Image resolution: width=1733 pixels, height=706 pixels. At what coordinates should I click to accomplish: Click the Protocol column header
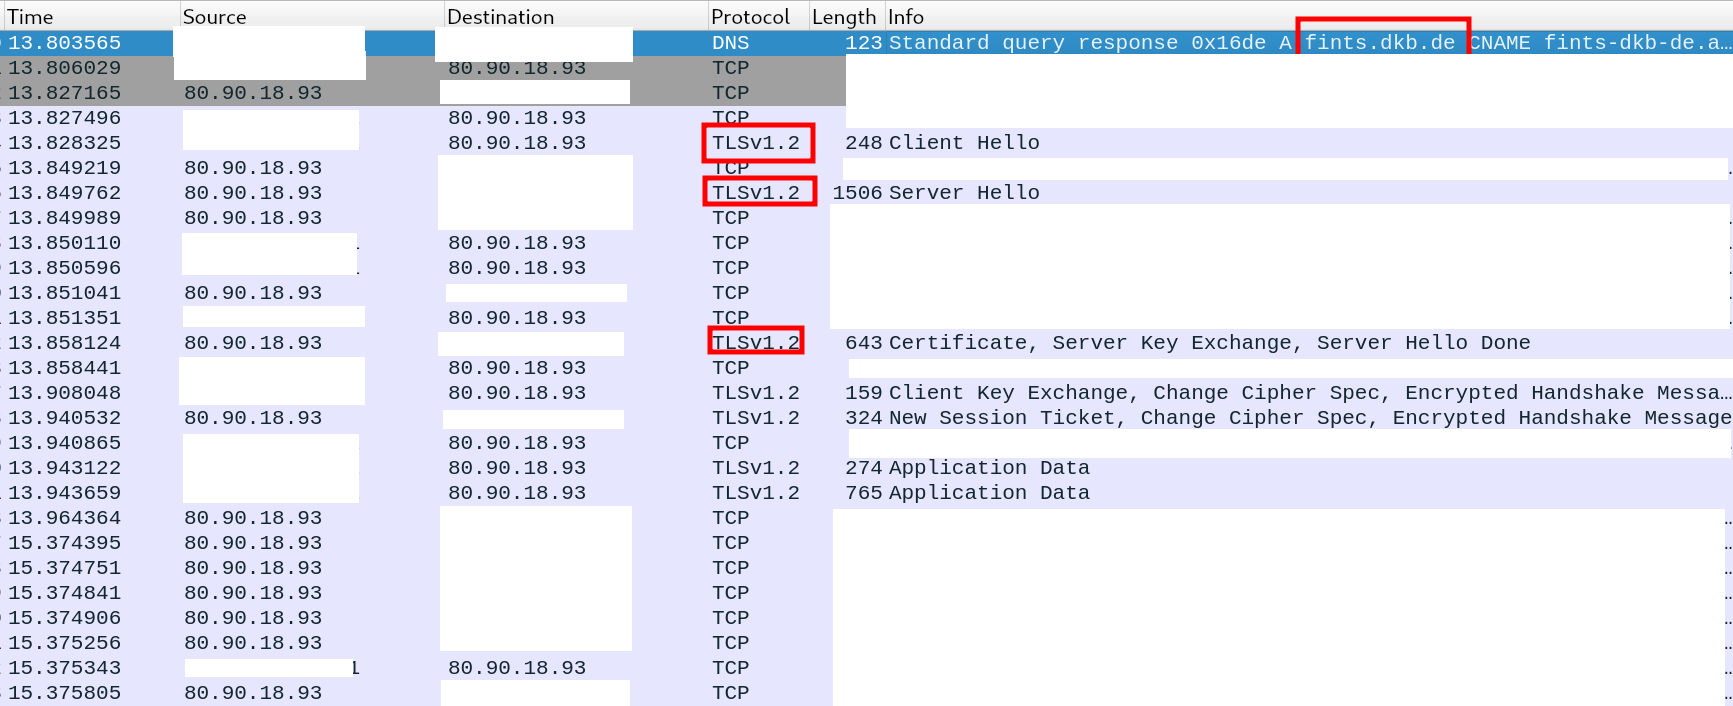[750, 17]
